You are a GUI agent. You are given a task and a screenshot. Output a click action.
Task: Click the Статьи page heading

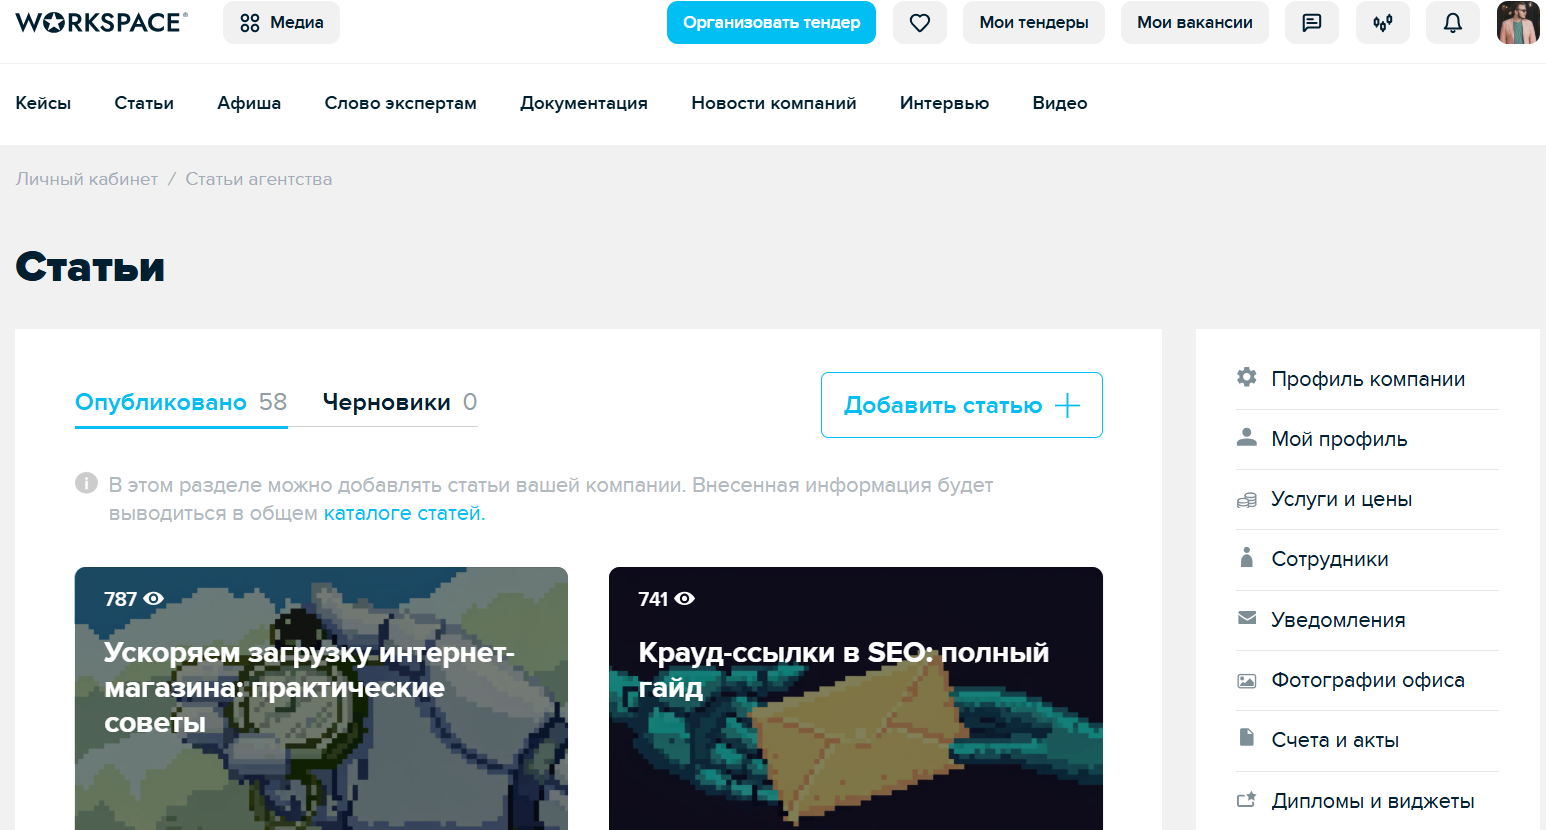coord(90,267)
